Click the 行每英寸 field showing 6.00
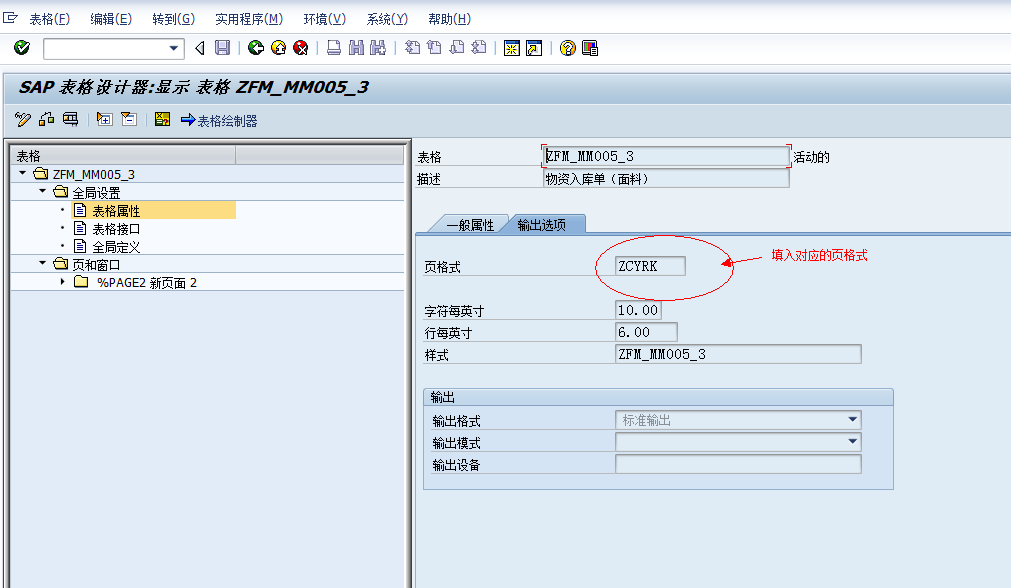Image resolution: width=1011 pixels, height=588 pixels. click(x=646, y=332)
